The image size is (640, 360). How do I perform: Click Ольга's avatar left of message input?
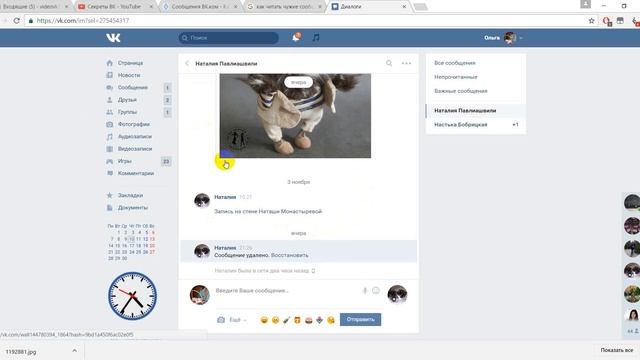pos(200,294)
